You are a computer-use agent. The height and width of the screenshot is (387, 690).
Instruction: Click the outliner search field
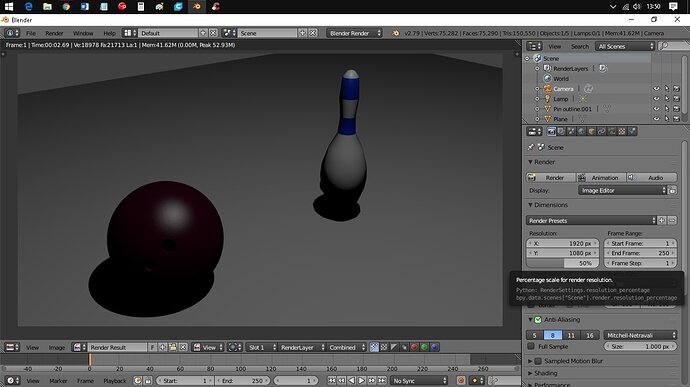click(x=675, y=46)
